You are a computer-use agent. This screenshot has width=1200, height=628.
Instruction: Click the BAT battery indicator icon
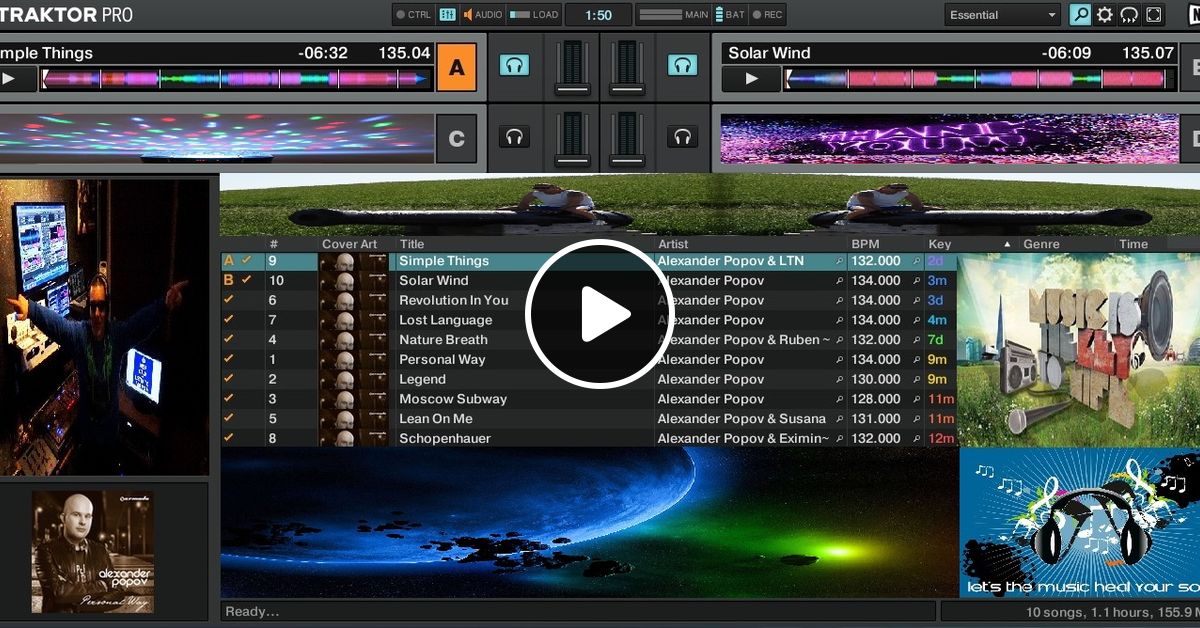click(x=720, y=14)
